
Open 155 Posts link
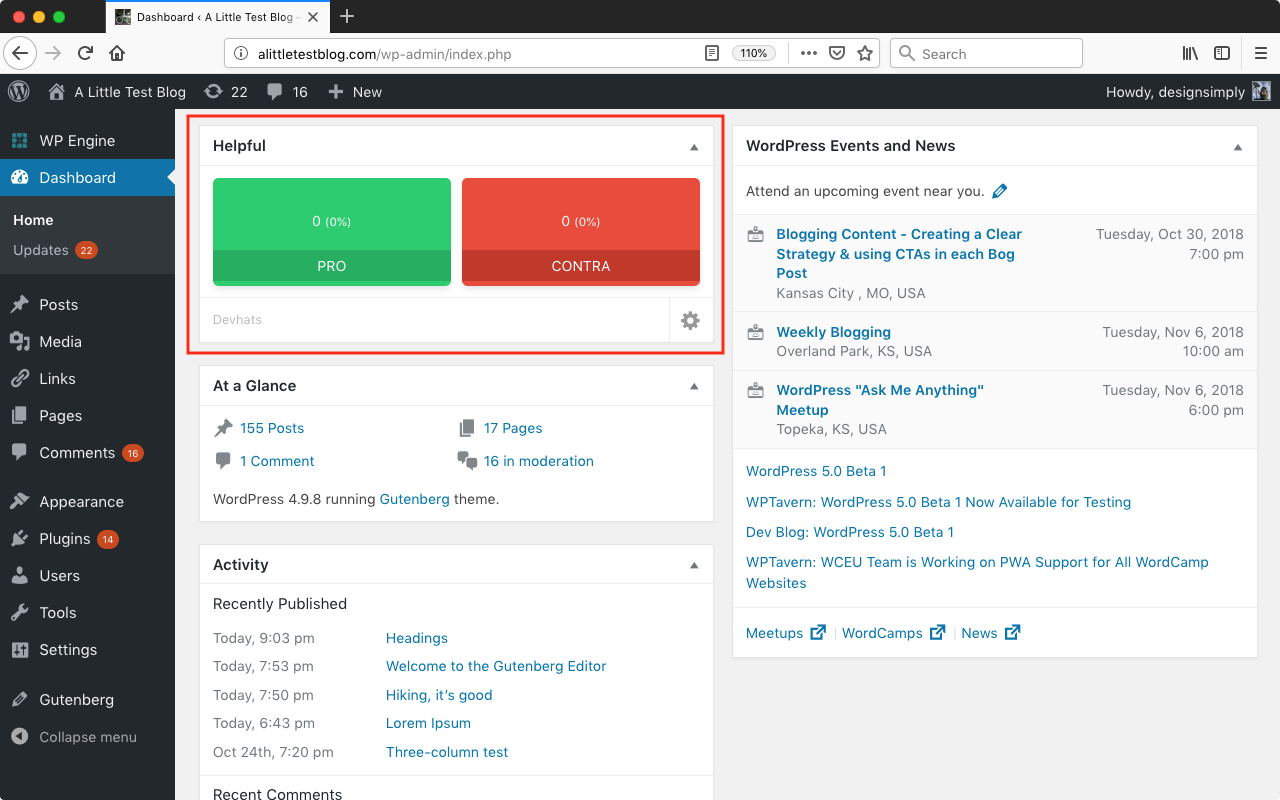(x=272, y=428)
